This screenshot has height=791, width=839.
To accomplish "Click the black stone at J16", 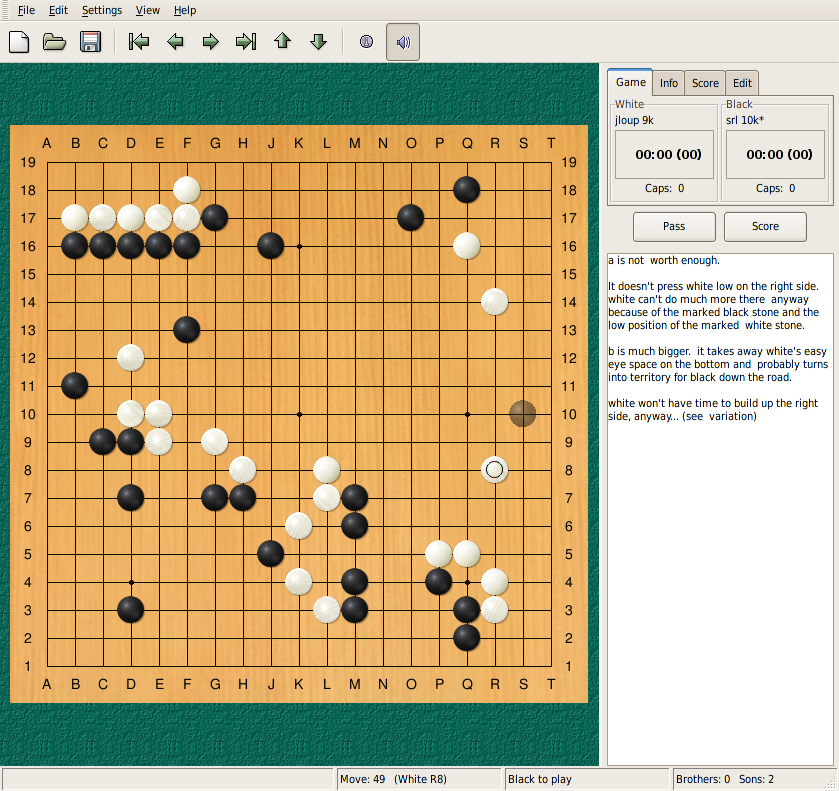I will pyautogui.click(x=271, y=246).
